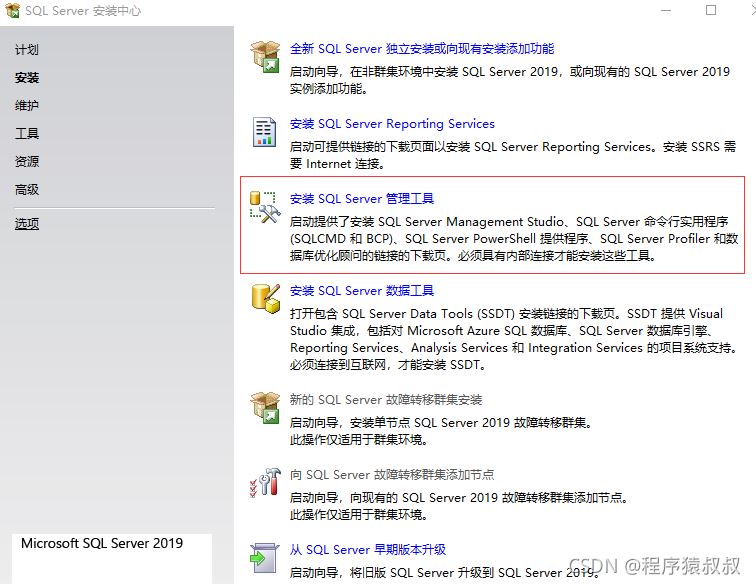
Task: Click the add node to cluster tools icon
Action: [265, 482]
